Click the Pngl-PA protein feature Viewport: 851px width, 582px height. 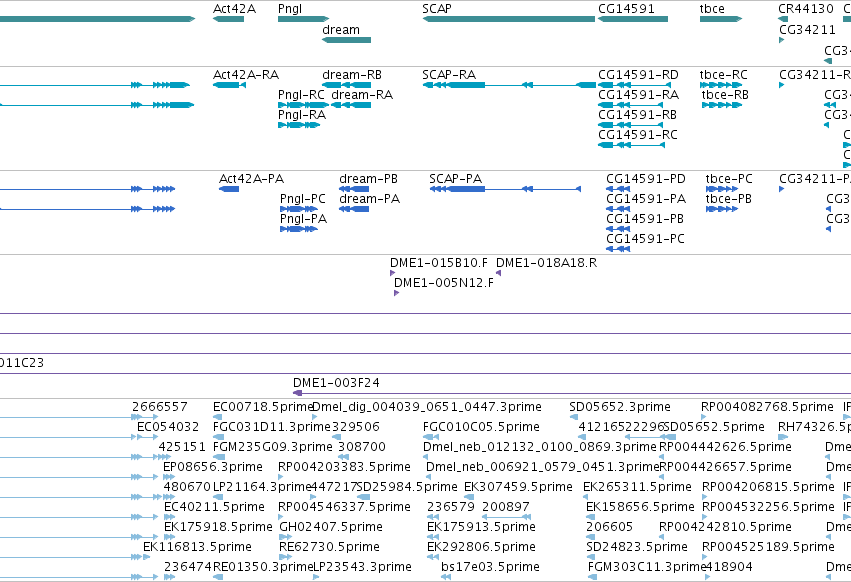tap(299, 229)
